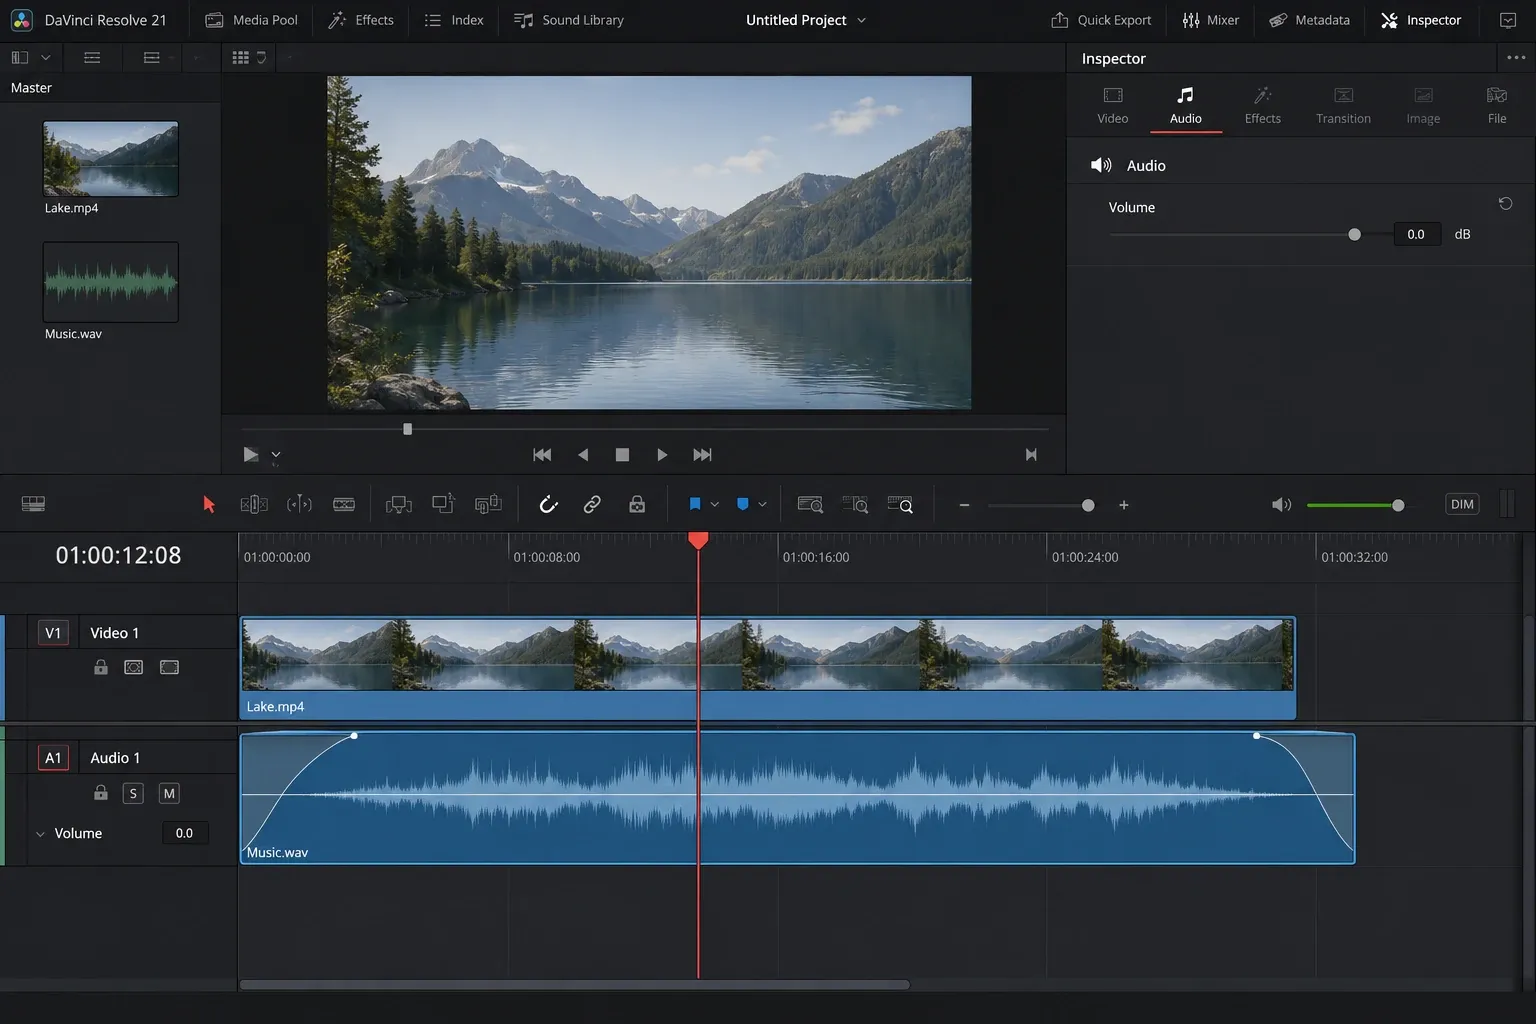This screenshot has width=1536, height=1024.
Task: Adjust the green monitor volume slider
Action: 1398,505
